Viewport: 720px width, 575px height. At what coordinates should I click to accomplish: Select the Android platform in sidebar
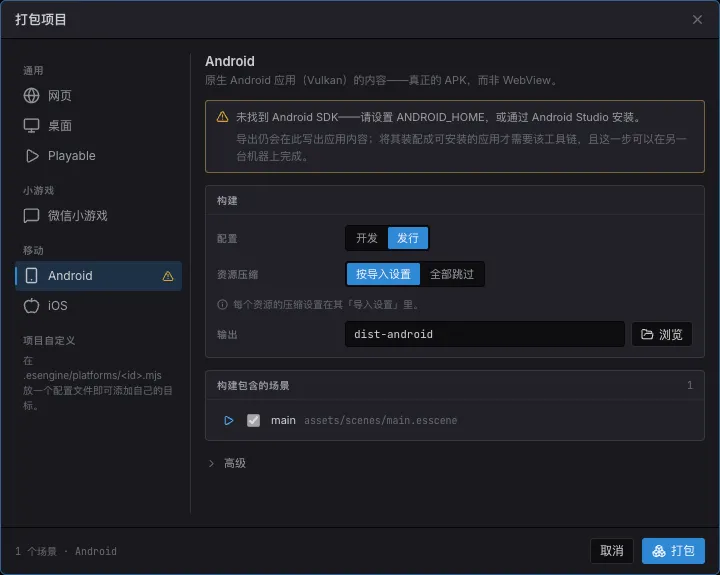click(98, 276)
